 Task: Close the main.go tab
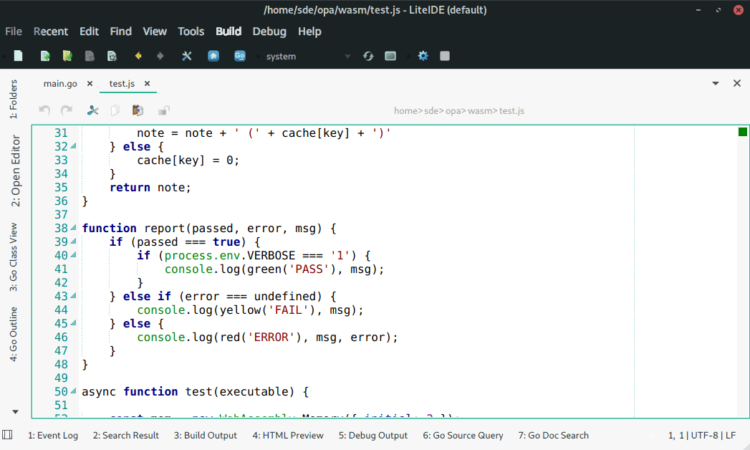(x=90, y=84)
